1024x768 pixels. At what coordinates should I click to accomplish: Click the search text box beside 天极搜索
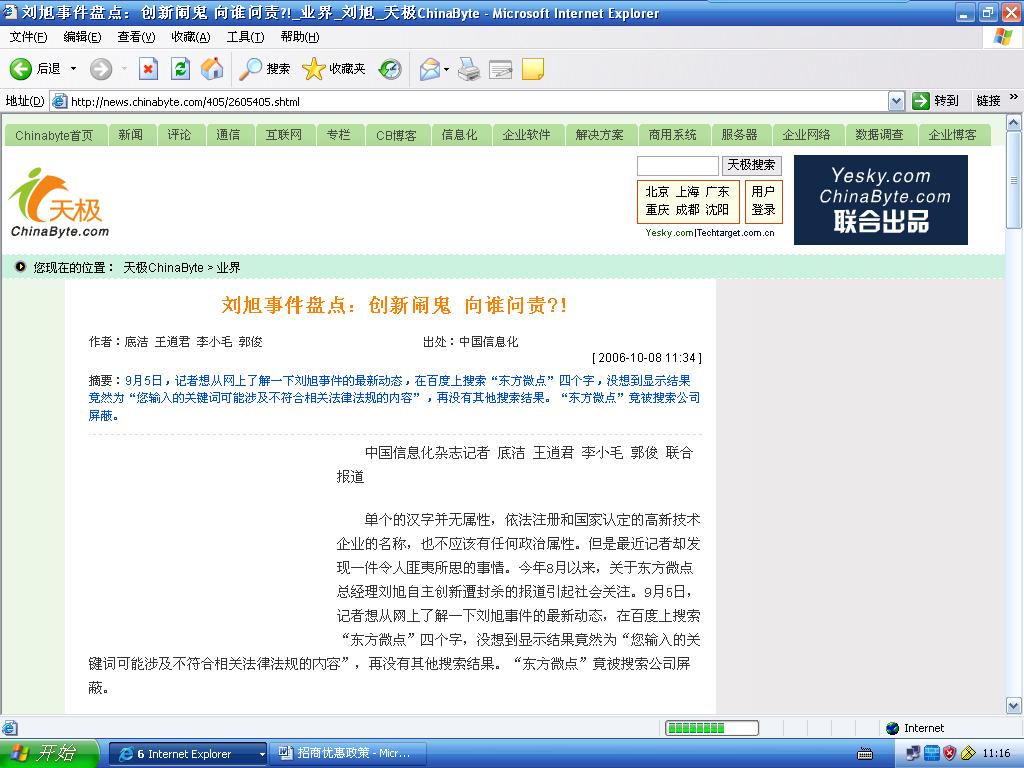tap(677, 165)
